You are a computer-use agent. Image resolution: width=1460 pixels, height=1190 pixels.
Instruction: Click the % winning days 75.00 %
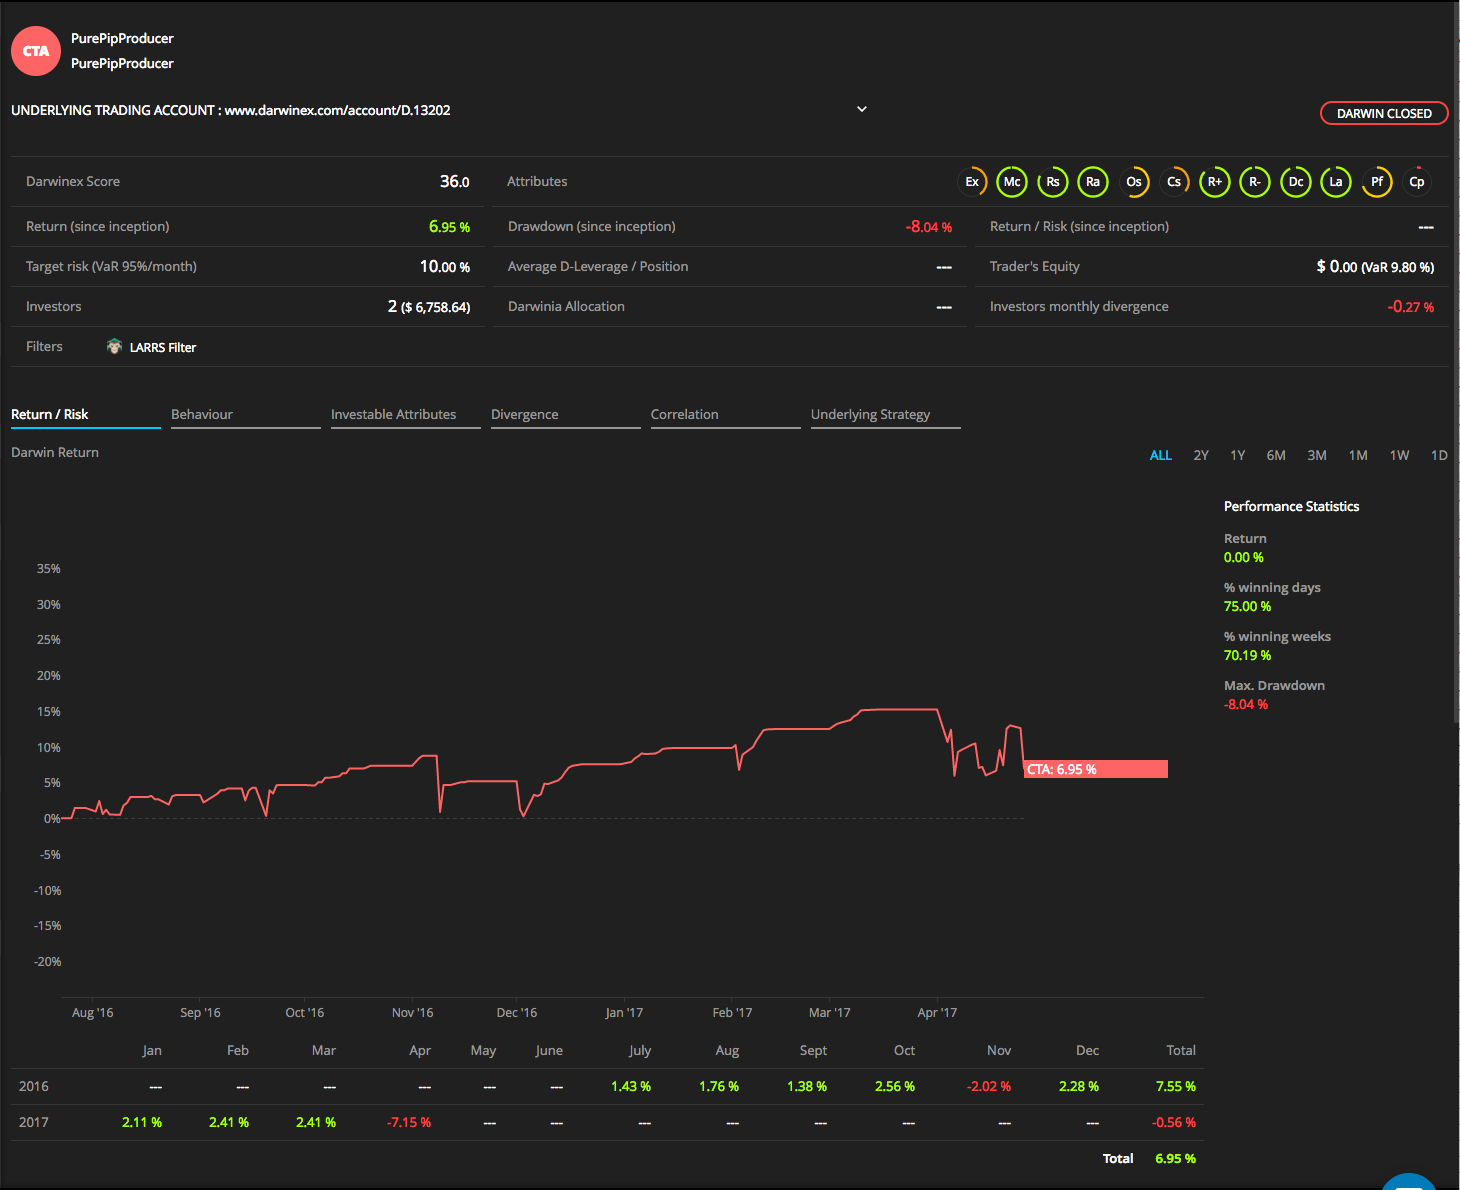(1247, 606)
